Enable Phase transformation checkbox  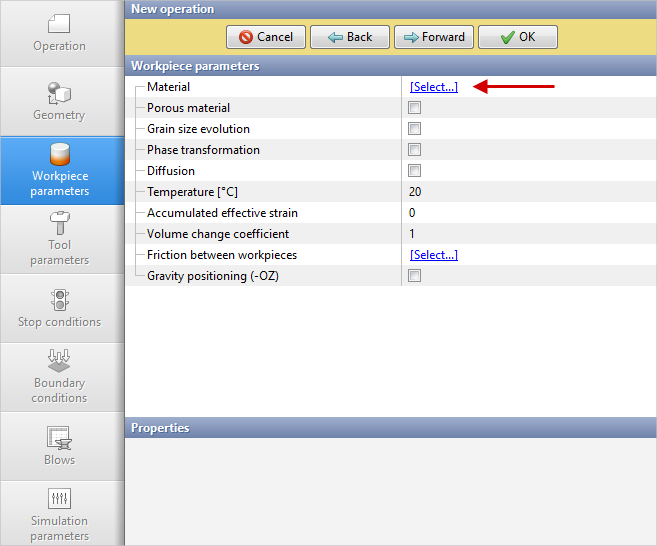(414, 150)
